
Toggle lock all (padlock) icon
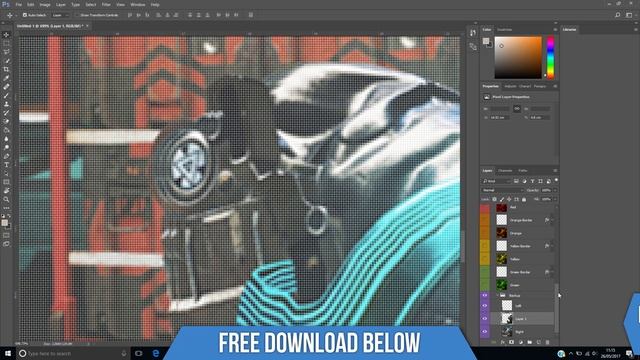pyautogui.click(x=524, y=199)
